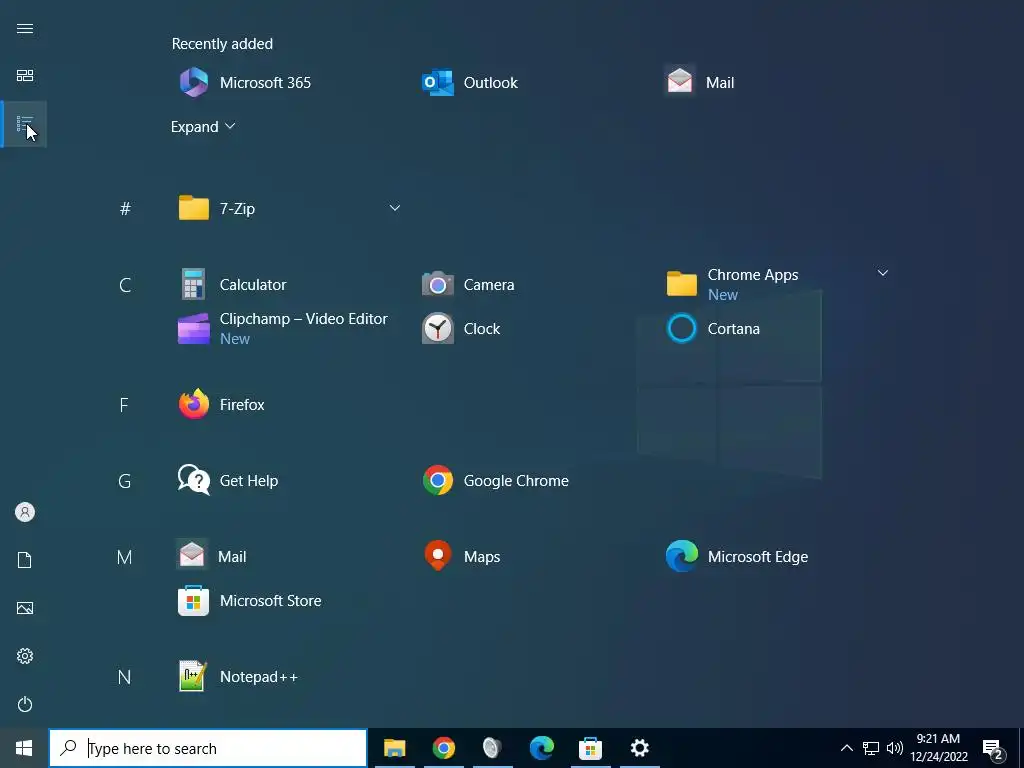The width and height of the screenshot is (1024, 768).
Task: Open the Chrome Apps folder icon
Action: [x=681, y=284]
